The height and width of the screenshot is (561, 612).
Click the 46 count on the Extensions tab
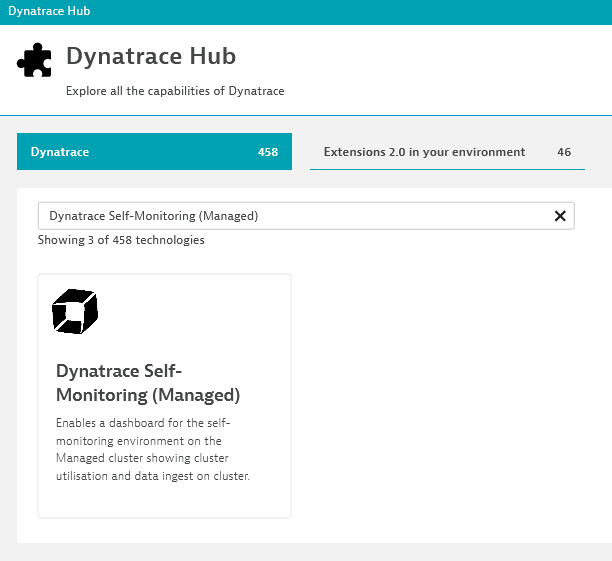(564, 152)
